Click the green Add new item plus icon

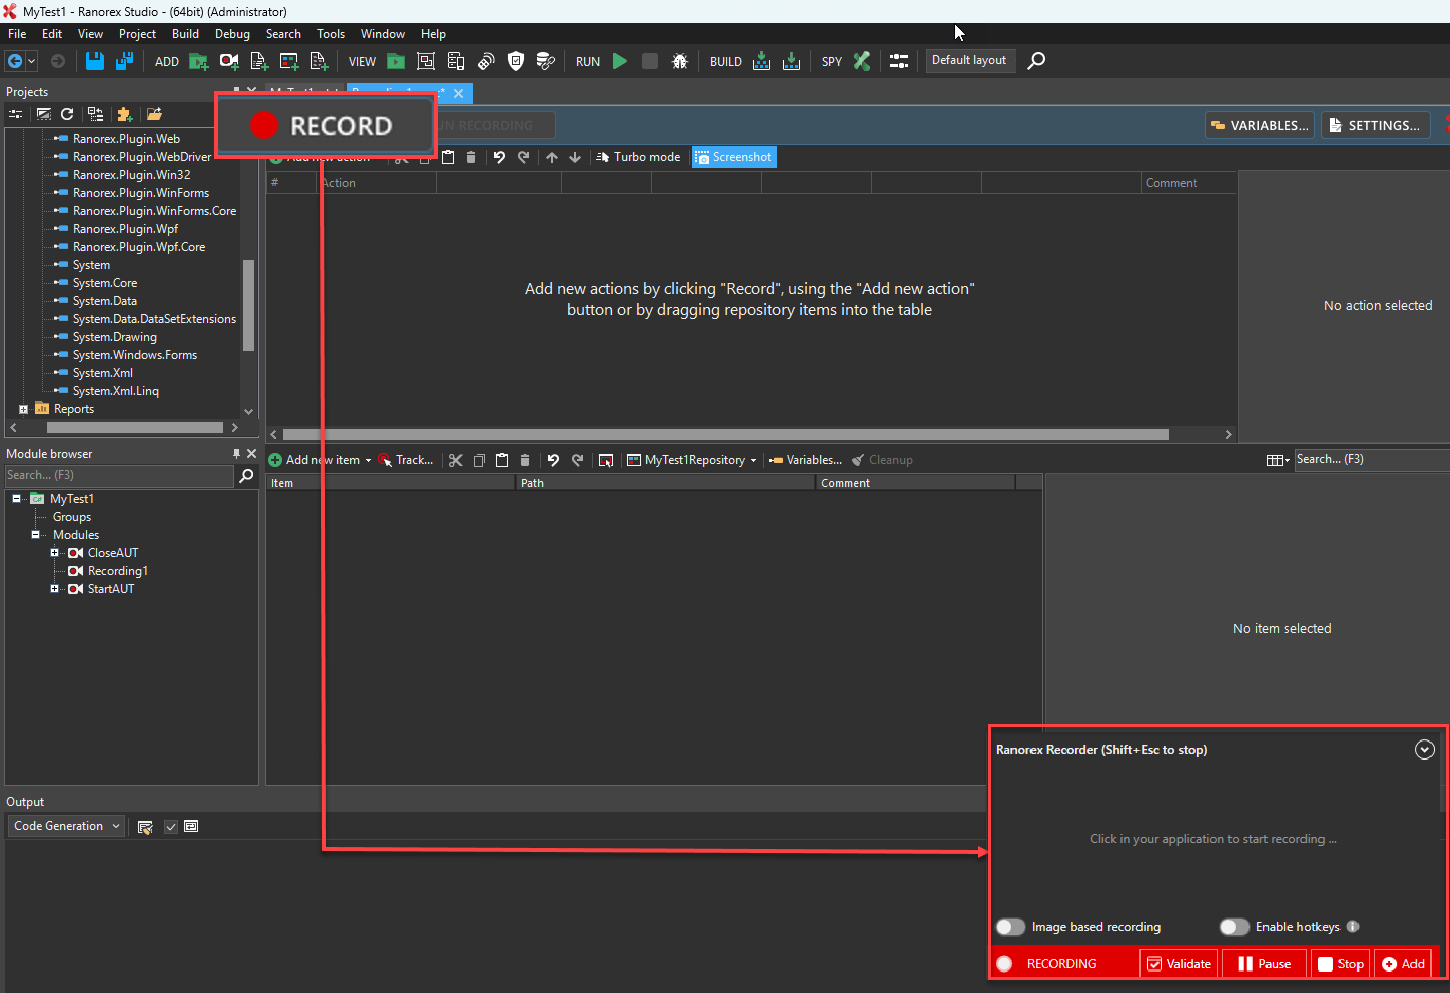click(275, 460)
